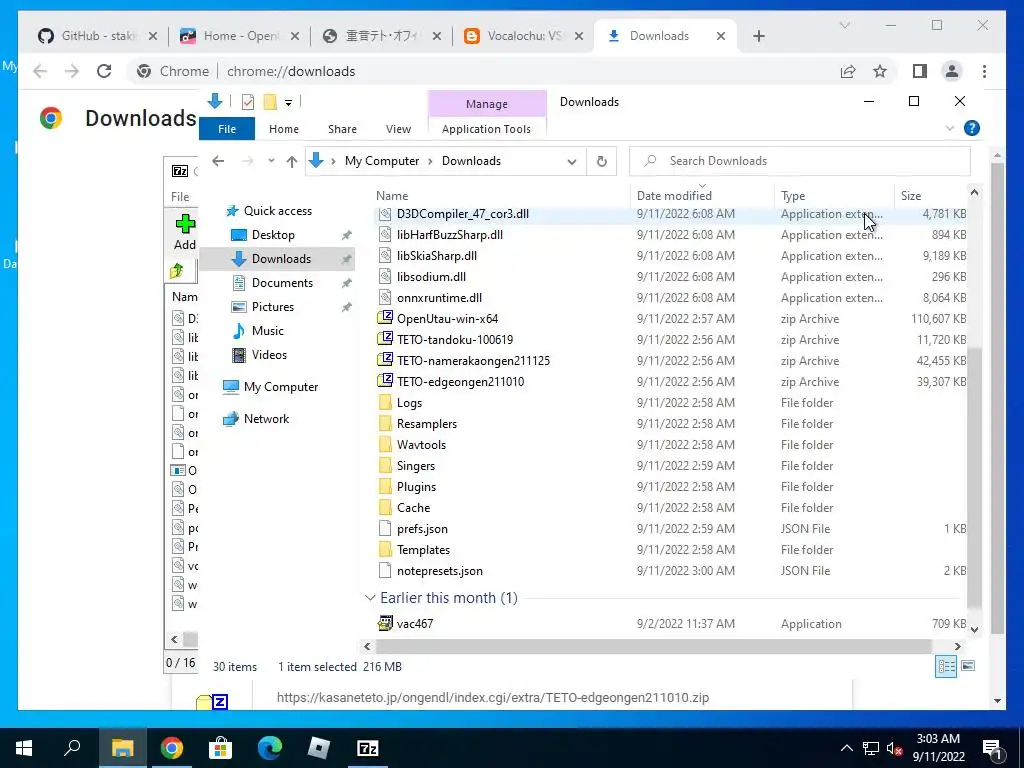Viewport: 1024px width, 768px height.
Task: Click the New folder quick access icon
Action: [270, 102]
